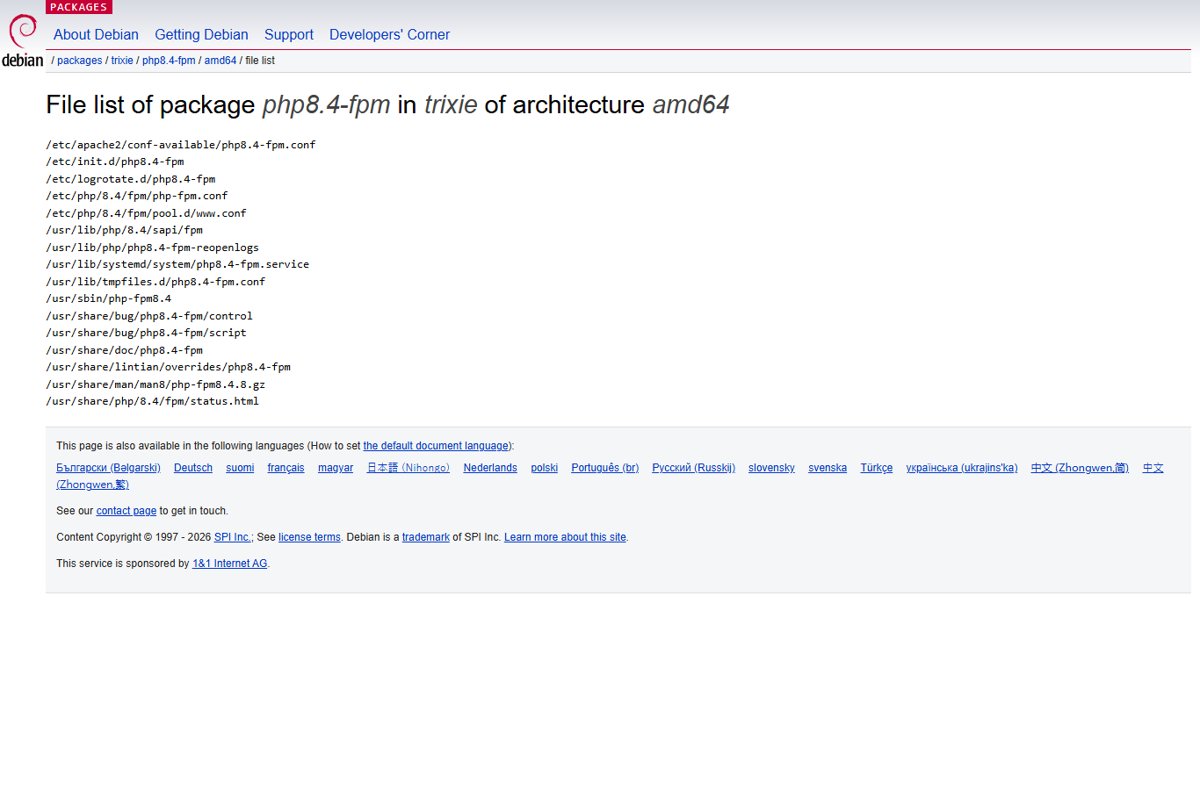1200x790 pixels.
Task: Switch page language to 日本語 (Nihongo)
Action: pyautogui.click(x=408, y=468)
